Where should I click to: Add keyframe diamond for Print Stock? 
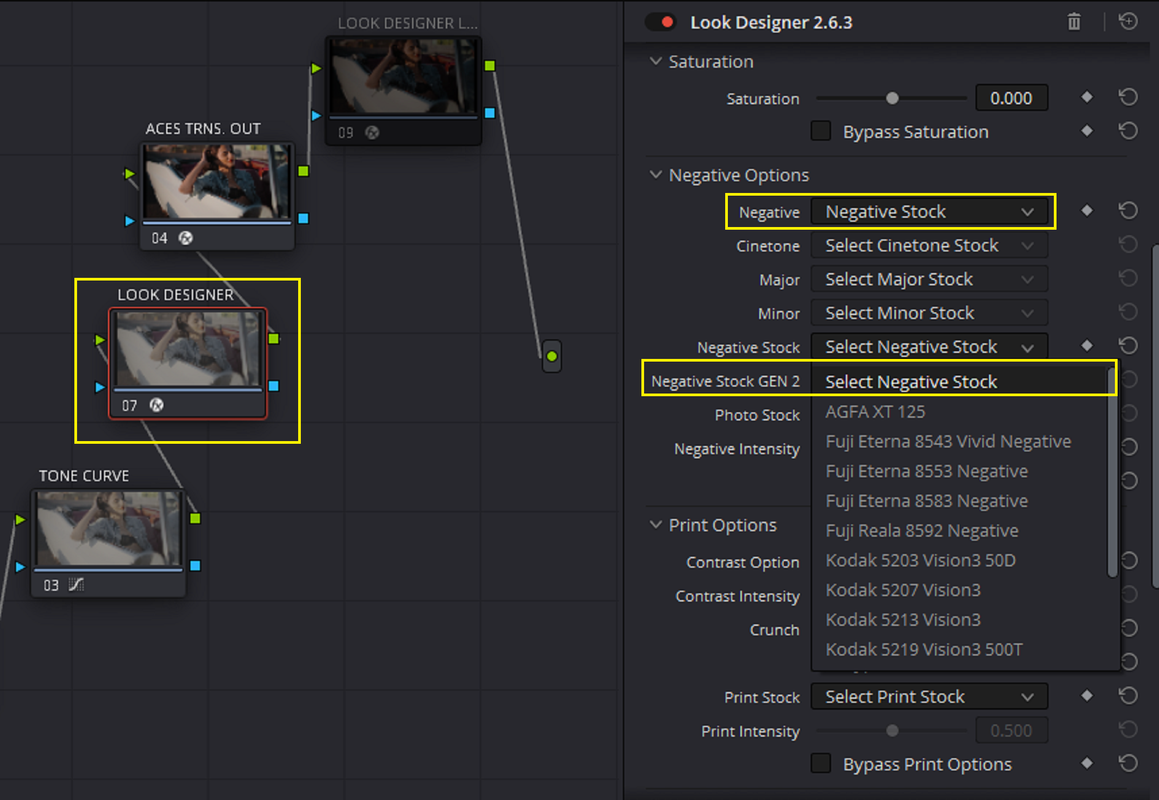[x=1087, y=696]
